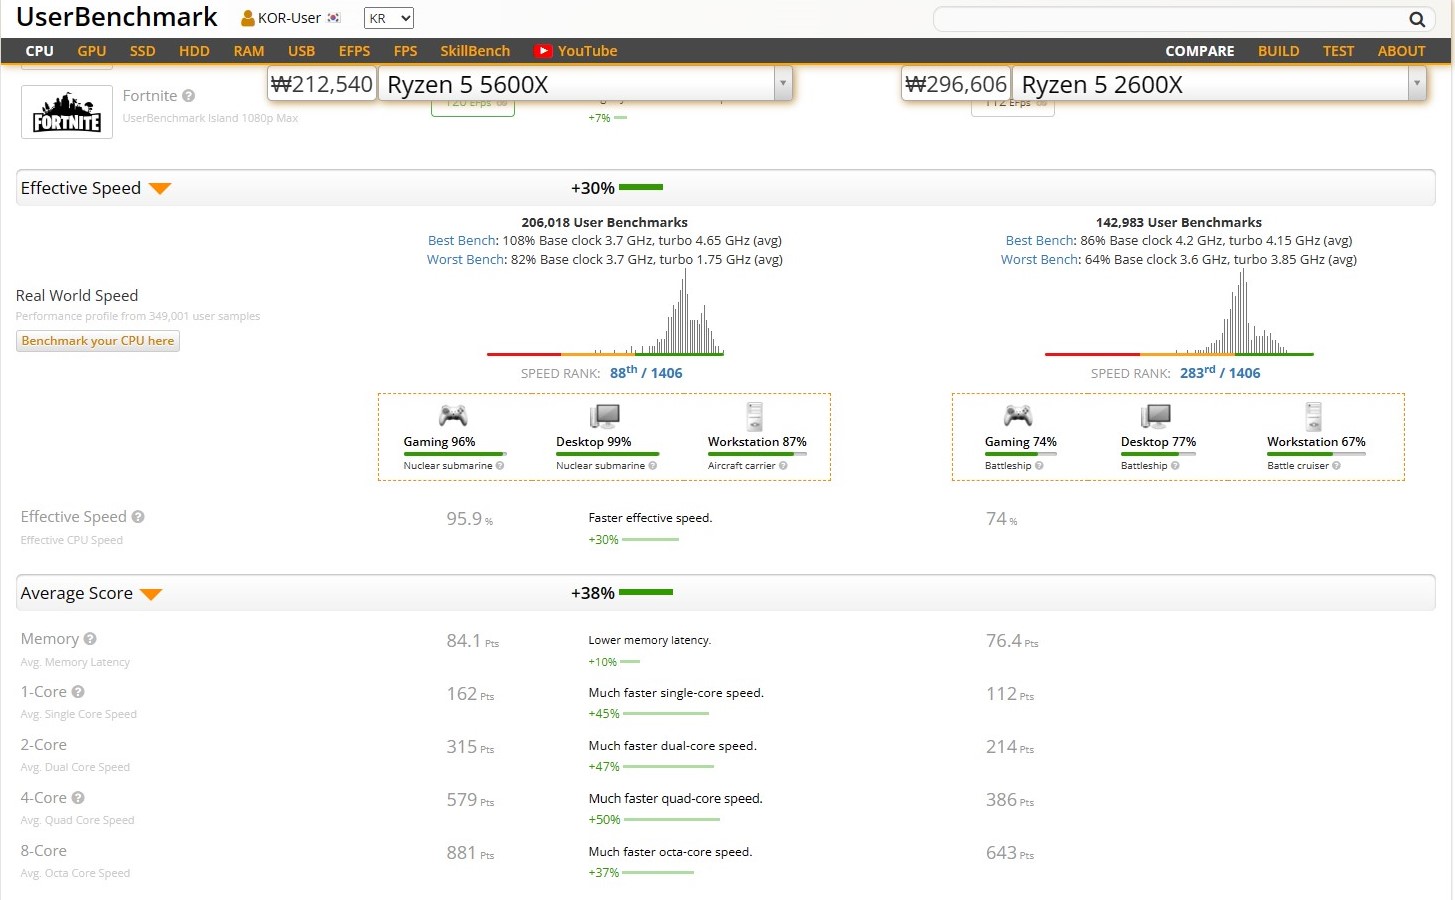Screen dimensions: 1455x900
Task: Click help icon next to Battle cruiser
Action: coord(1336,466)
